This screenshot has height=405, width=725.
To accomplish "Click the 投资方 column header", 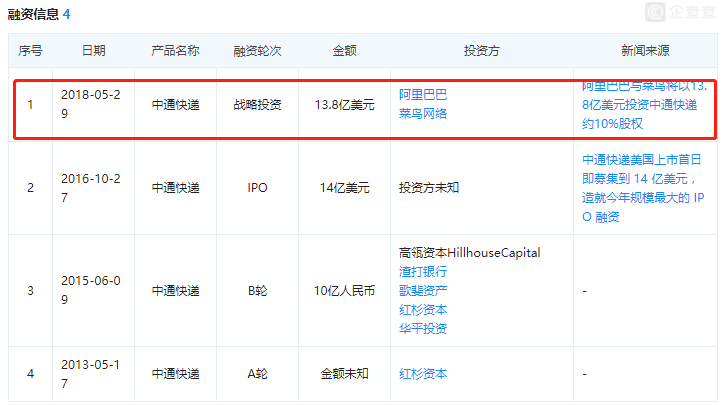I will (x=482, y=50).
